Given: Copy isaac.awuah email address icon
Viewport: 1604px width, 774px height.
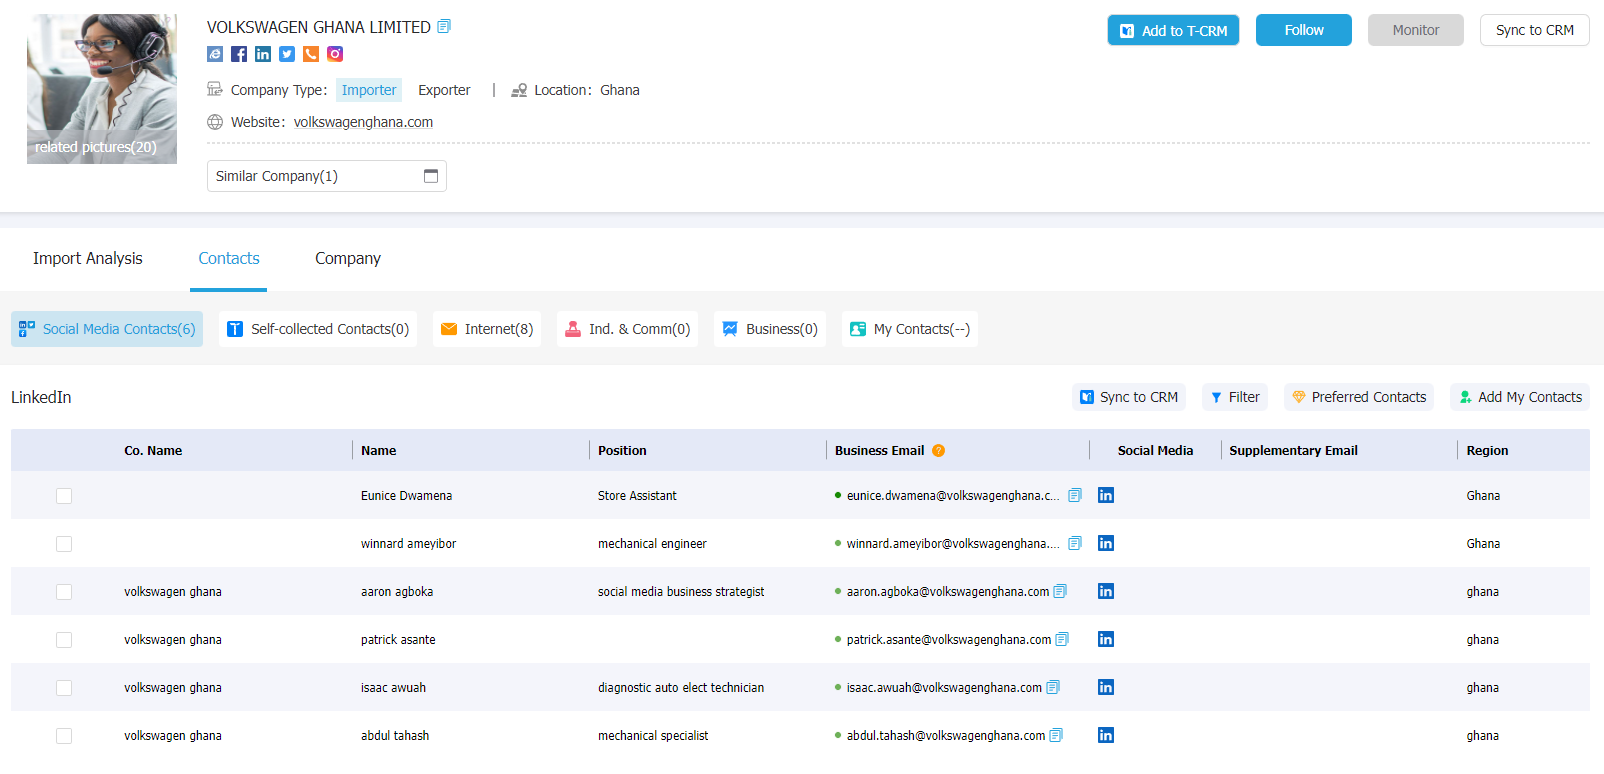Looking at the screenshot, I should [1053, 687].
